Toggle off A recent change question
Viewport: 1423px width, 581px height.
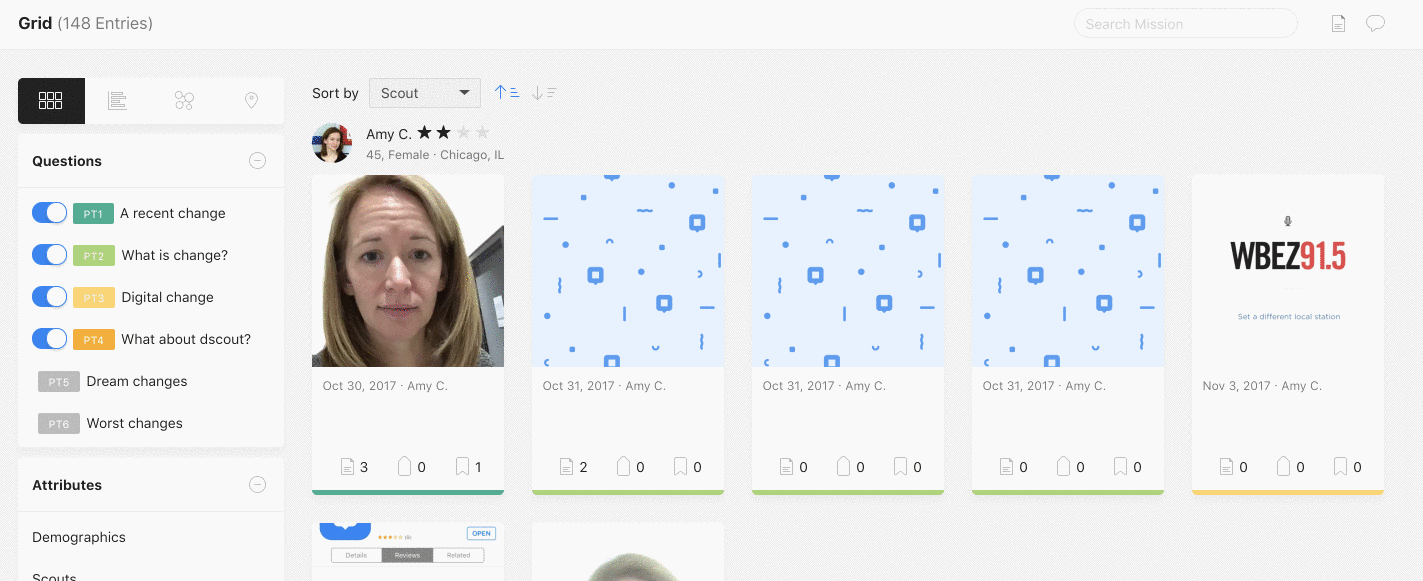click(x=49, y=213)
